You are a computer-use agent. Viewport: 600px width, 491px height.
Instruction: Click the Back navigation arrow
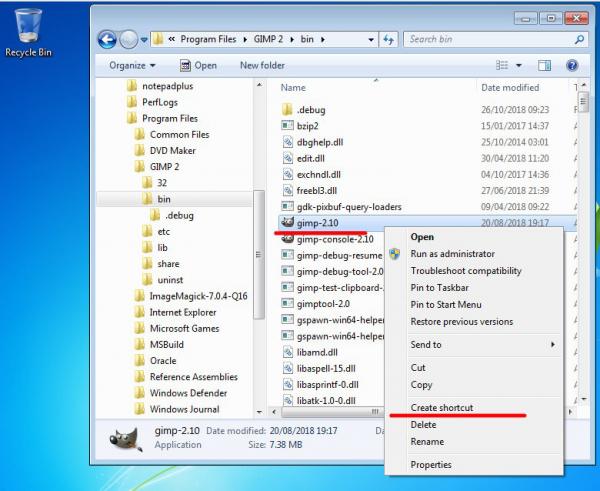pyautogui.click(x=107, y=39)
